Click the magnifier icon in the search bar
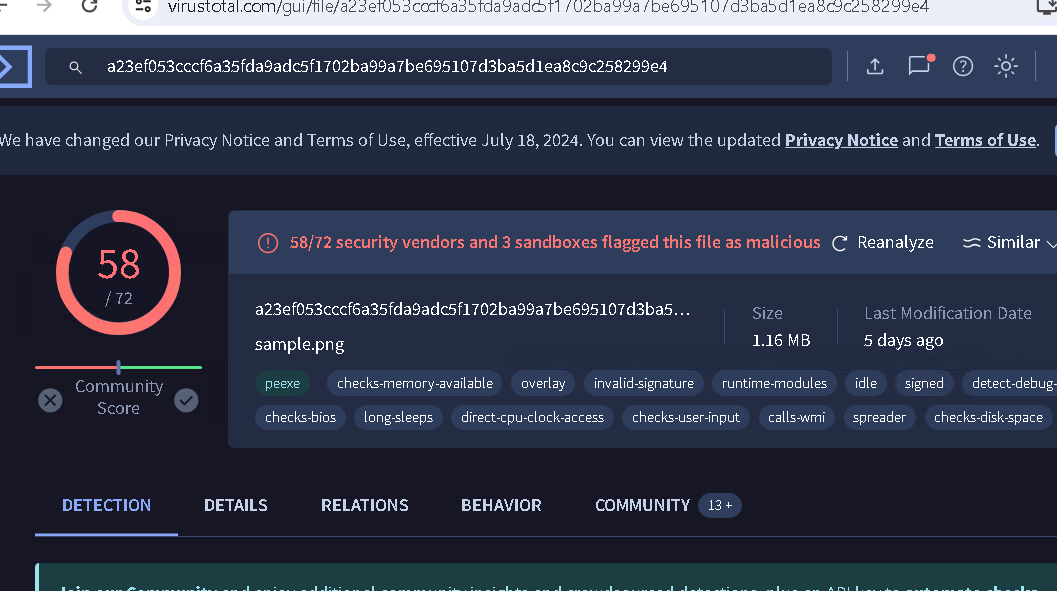1057x591 pixels. click(x=76, y=66)
